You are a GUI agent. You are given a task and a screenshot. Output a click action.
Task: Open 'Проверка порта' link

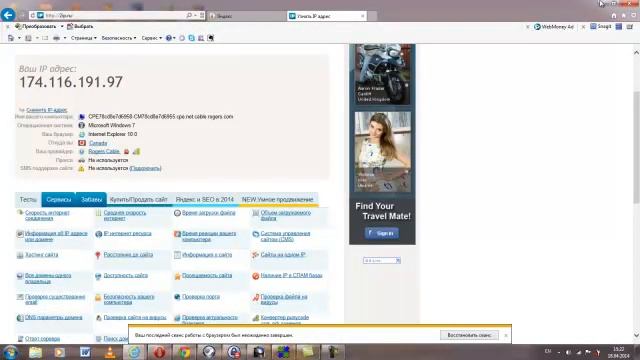[201, 297]
